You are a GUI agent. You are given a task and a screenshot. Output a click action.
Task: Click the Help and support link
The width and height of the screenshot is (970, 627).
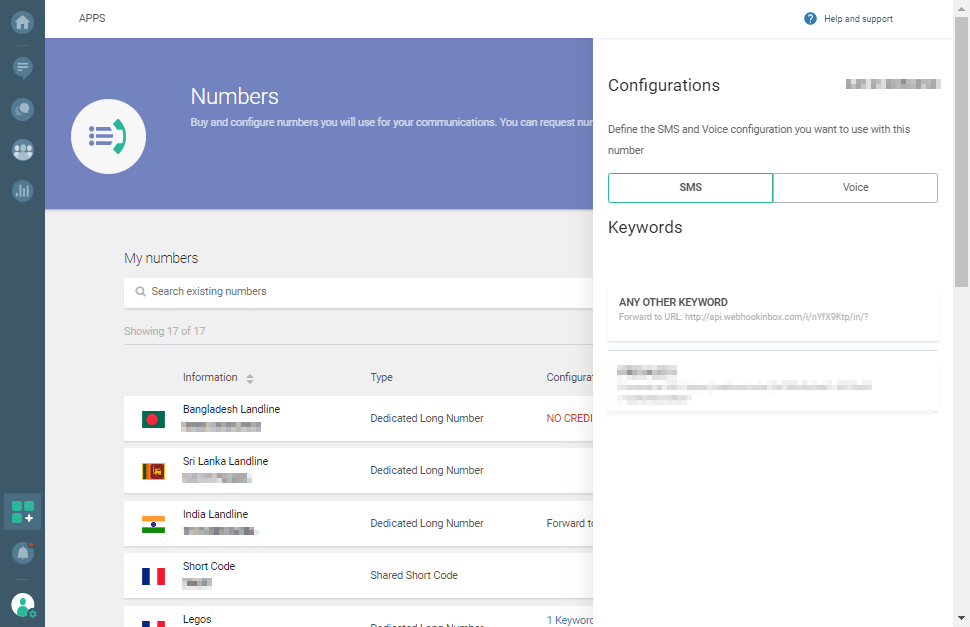pyautogui.click(x=858, y=19)
